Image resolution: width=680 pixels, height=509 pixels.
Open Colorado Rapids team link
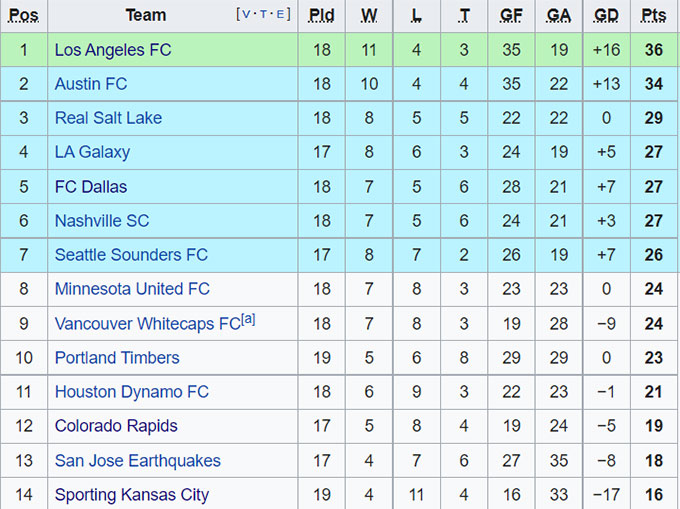tap(116, 426)
